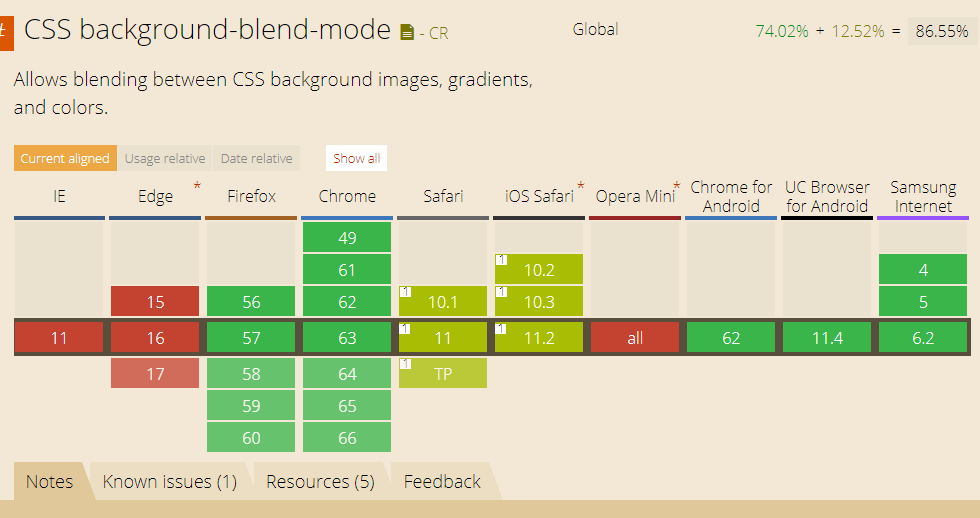Open the Known issues (1) tab
The width and height of the screenshot is (980, 518).
(x=170, y=482)
